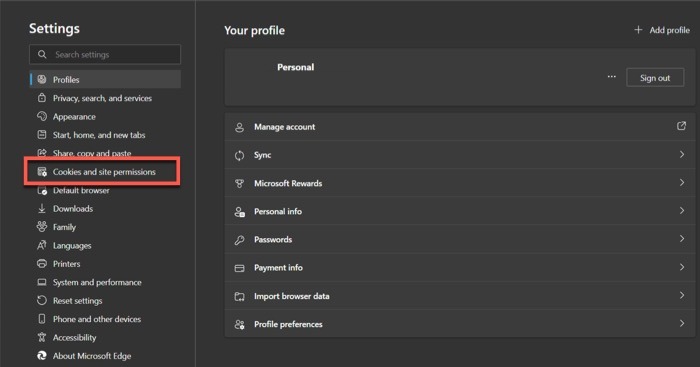Open Personal info row
This screenshot has height=367, width=700.
point(459,211)
